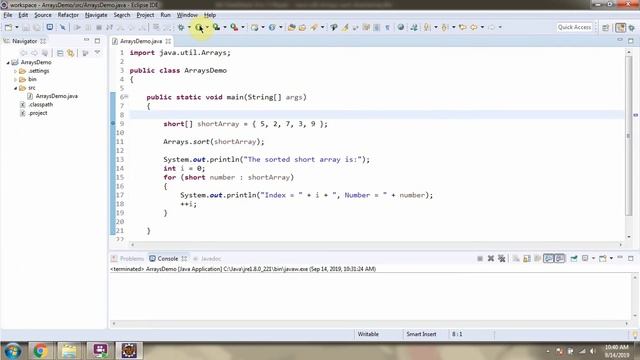Open the Coverage dropdown arrow

[225, 27]
